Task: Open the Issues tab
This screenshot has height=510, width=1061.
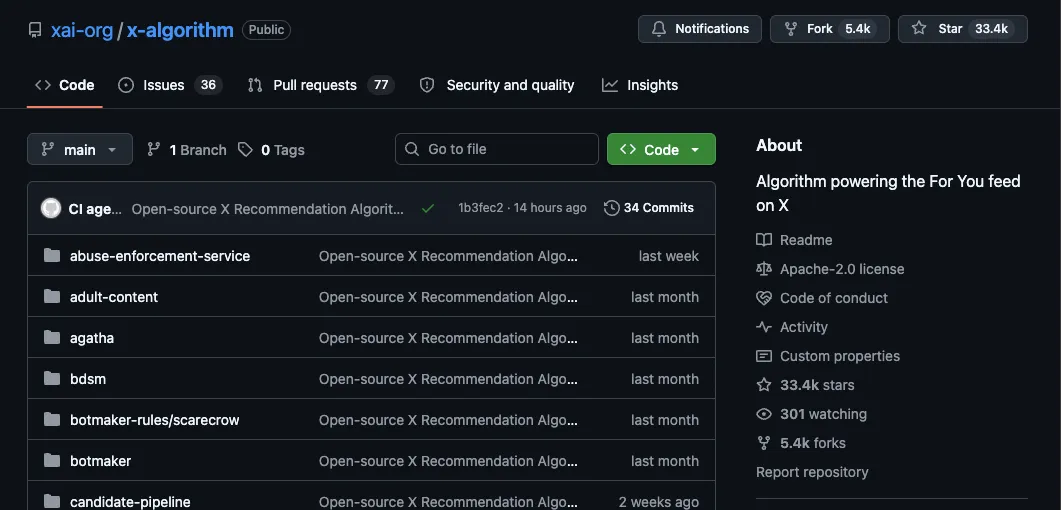Action: [170, 85]
